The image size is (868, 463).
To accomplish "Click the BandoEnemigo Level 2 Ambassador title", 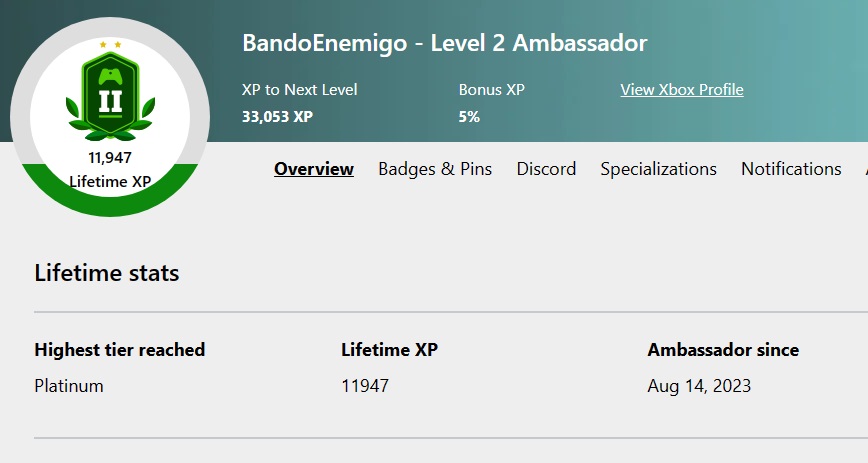I will (x=445, y=43).
